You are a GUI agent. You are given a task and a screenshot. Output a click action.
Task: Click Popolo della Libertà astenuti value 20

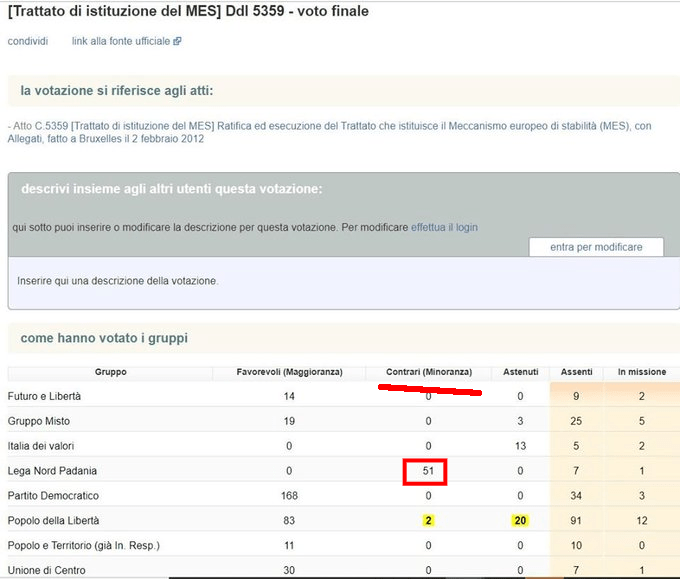click(520, 520)
